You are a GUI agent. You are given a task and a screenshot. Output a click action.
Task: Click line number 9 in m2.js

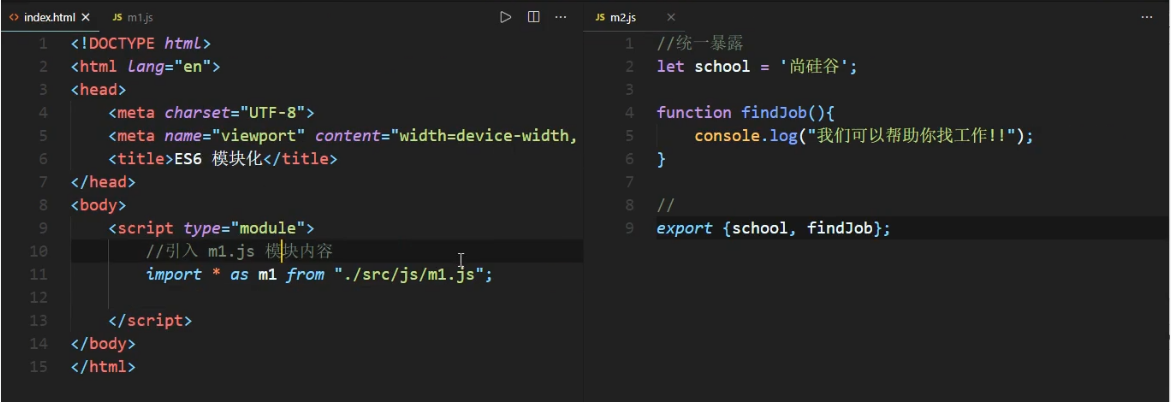630,228
